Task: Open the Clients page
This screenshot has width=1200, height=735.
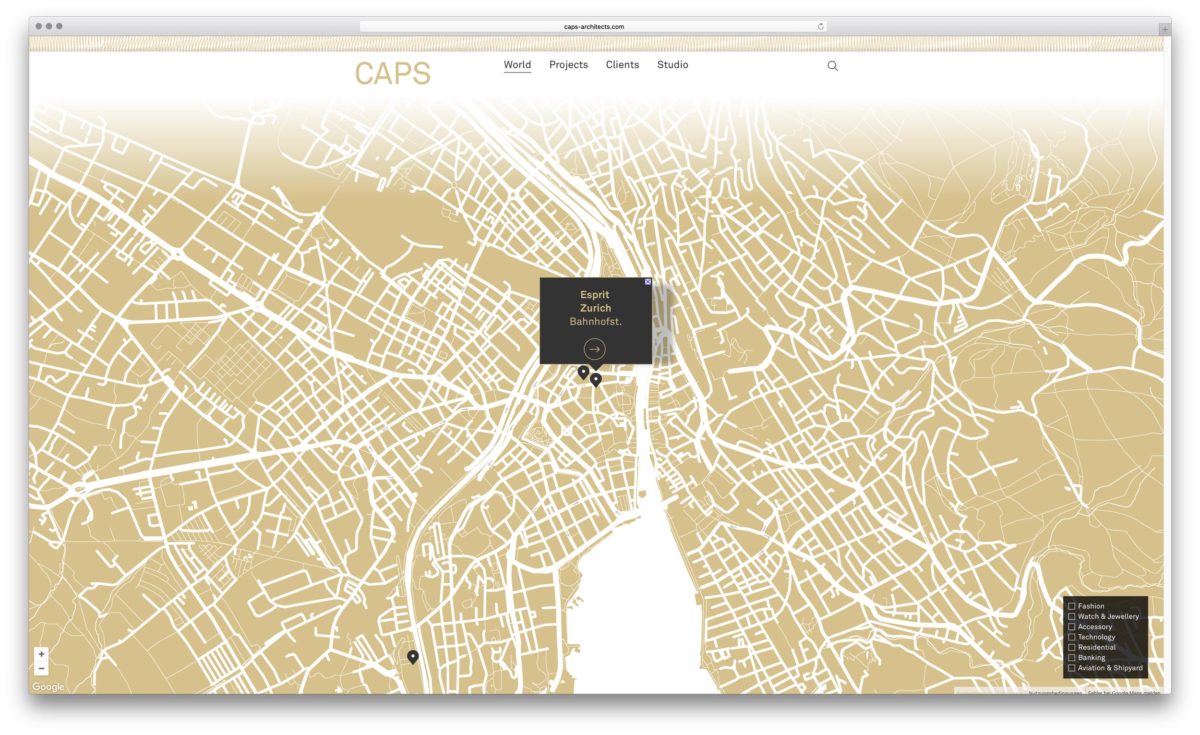Action: point(622,65)
